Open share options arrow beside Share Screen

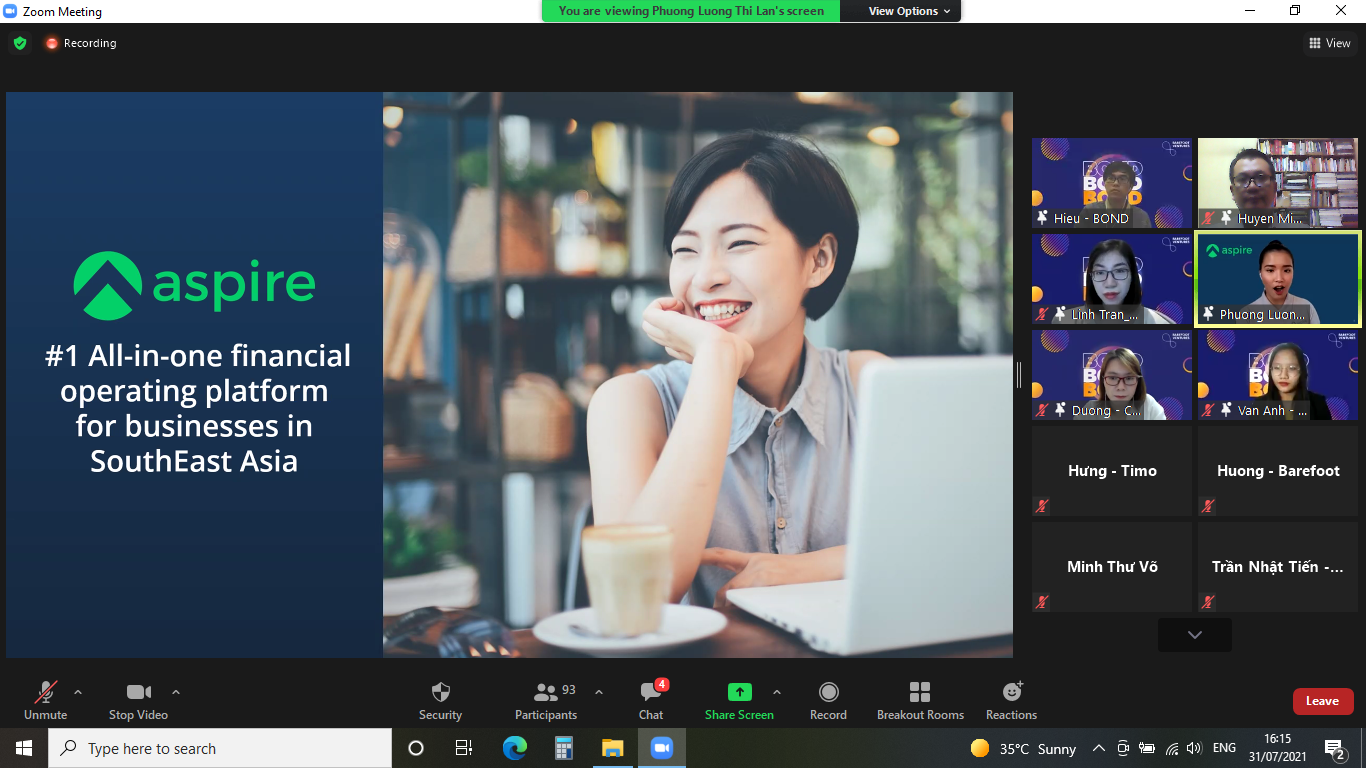[777, 692]
